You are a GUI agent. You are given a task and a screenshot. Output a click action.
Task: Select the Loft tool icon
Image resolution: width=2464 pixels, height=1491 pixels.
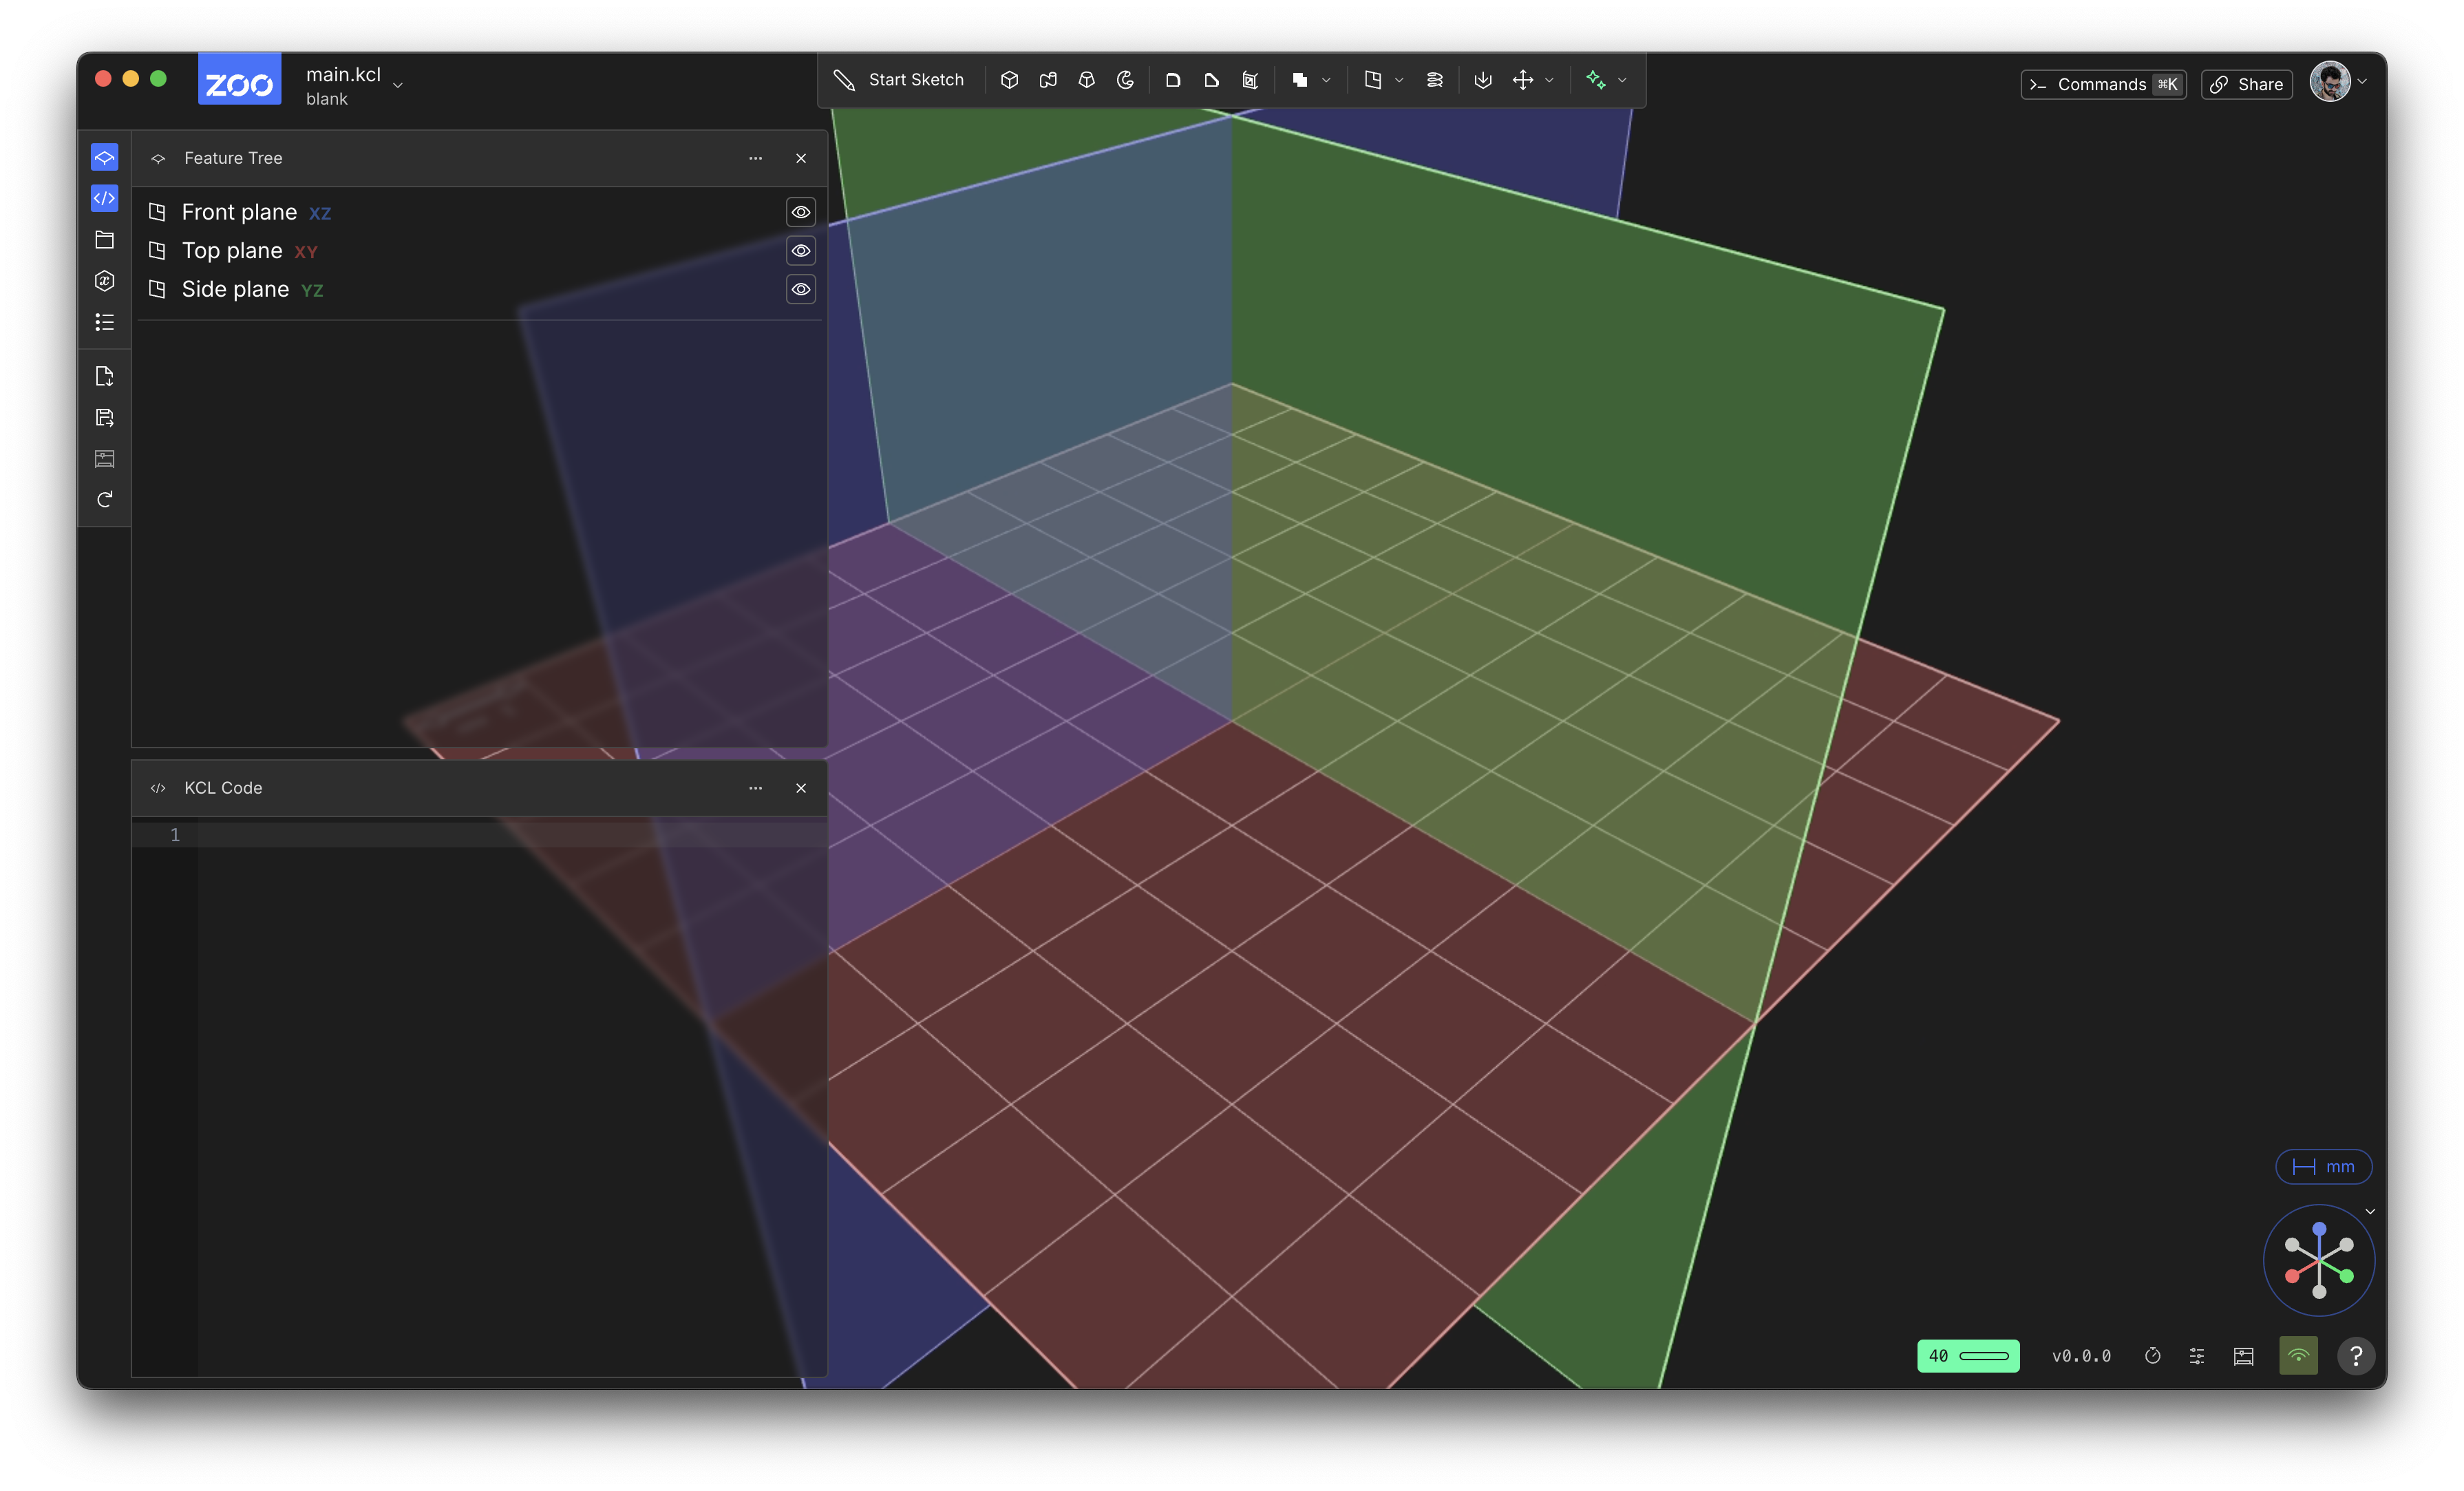tap(1087, 80)
